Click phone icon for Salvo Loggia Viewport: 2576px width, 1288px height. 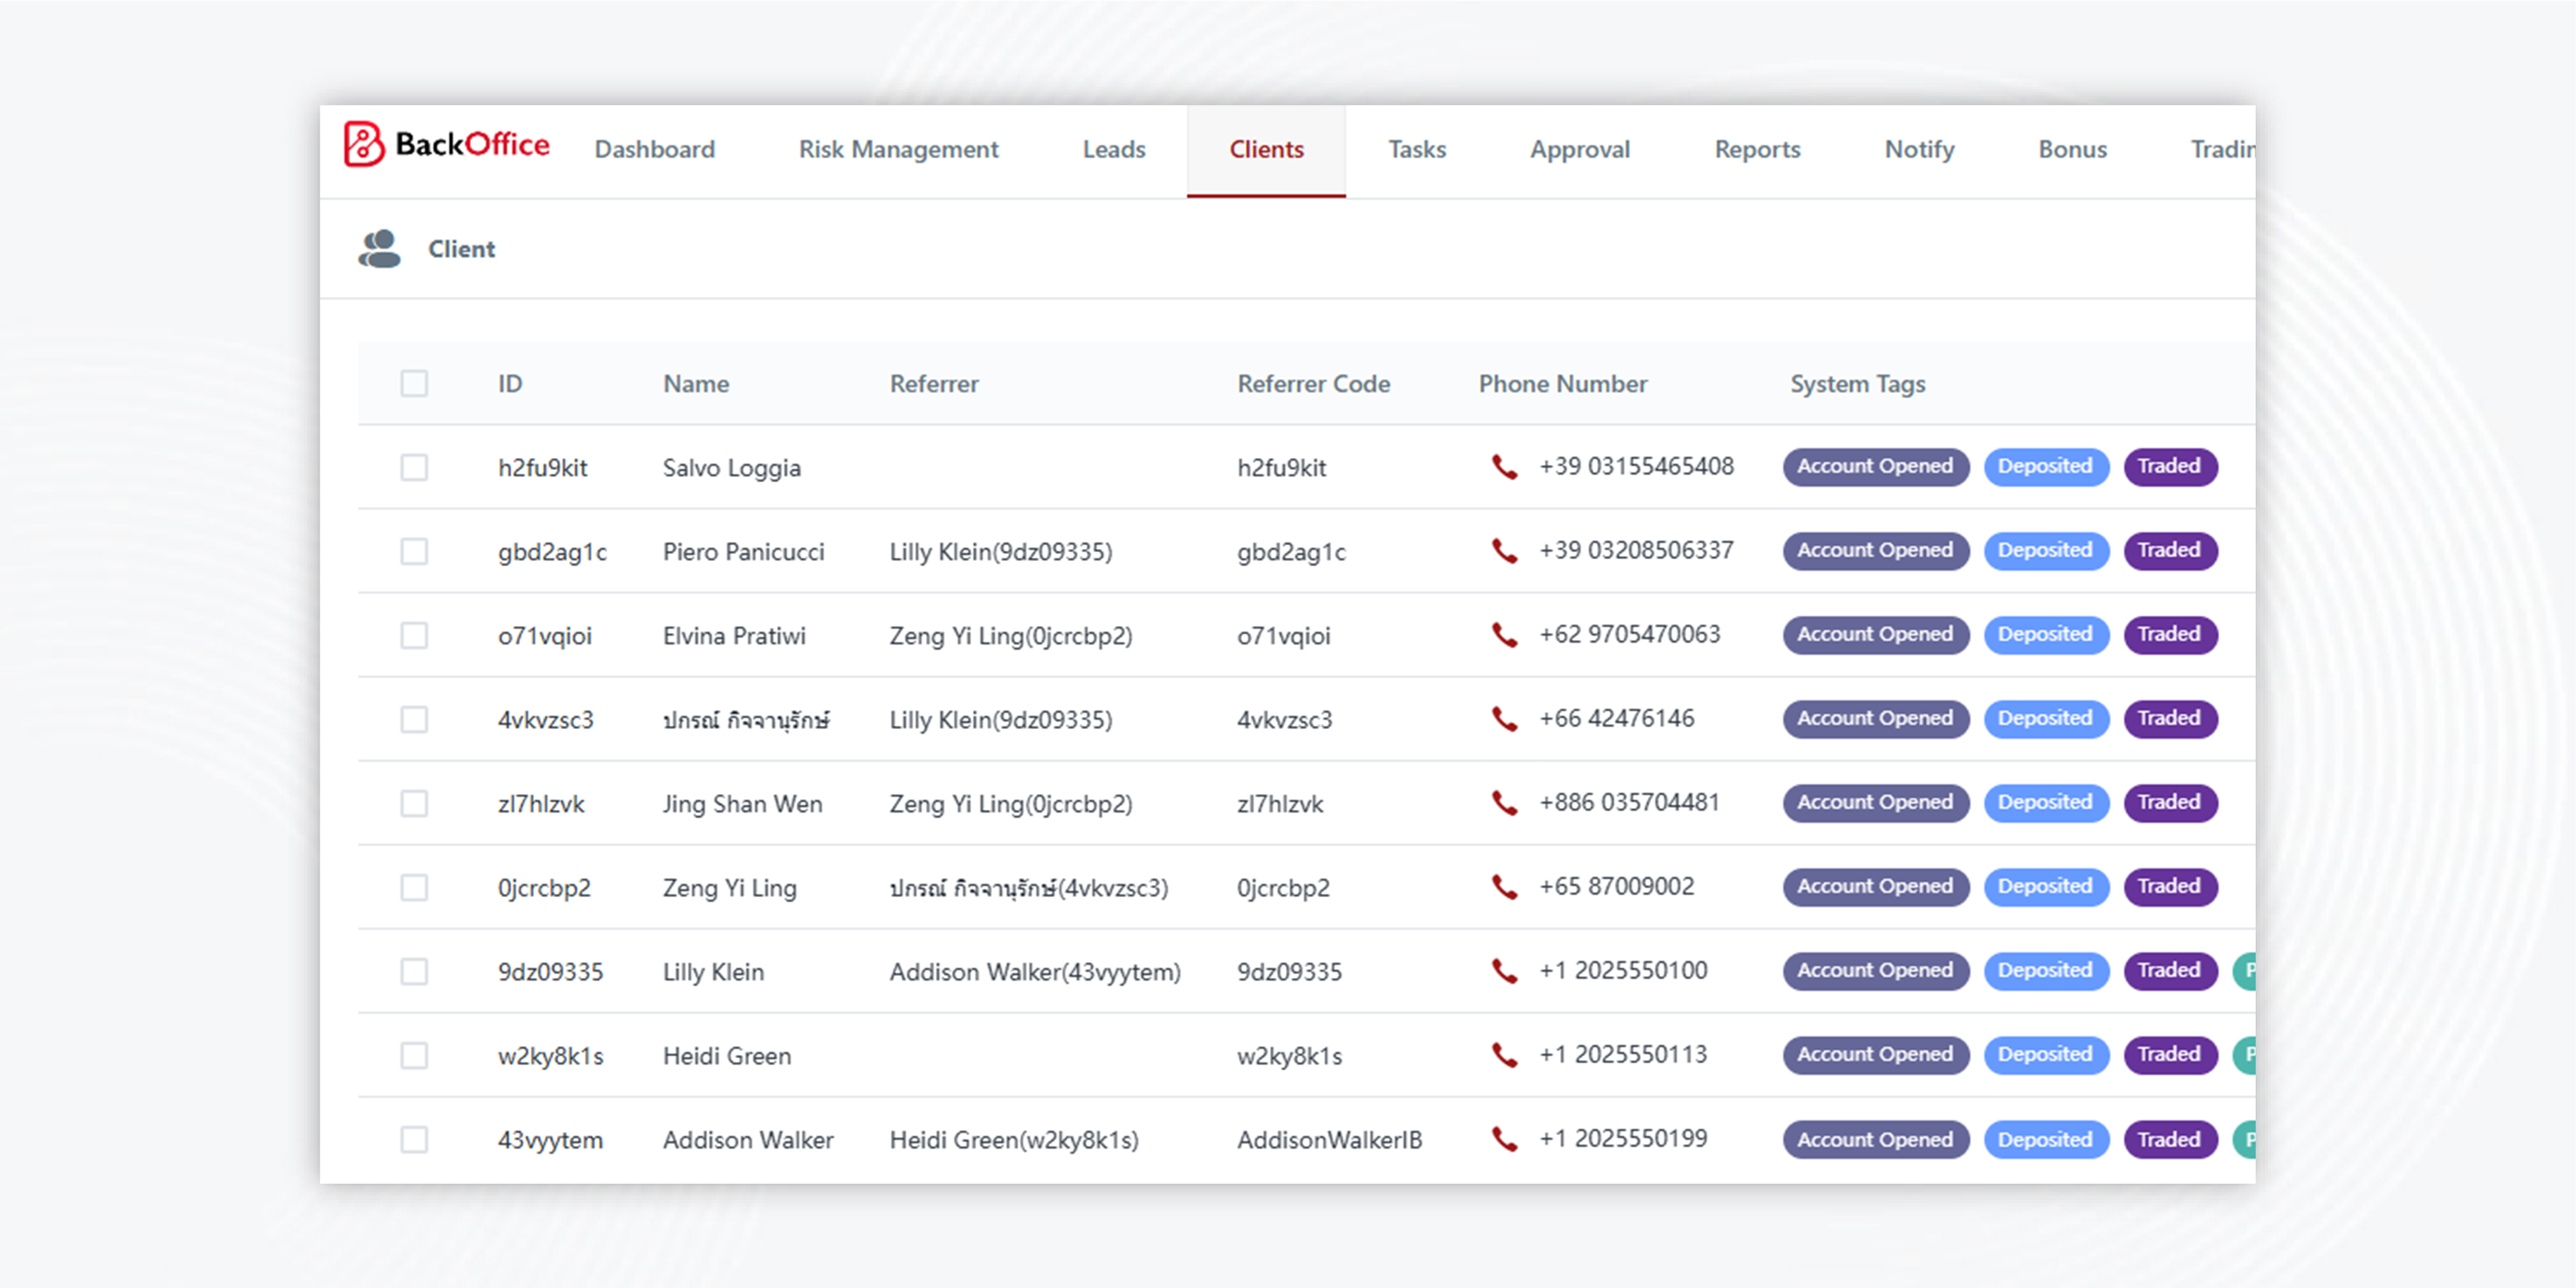(x=1504, y=467)
